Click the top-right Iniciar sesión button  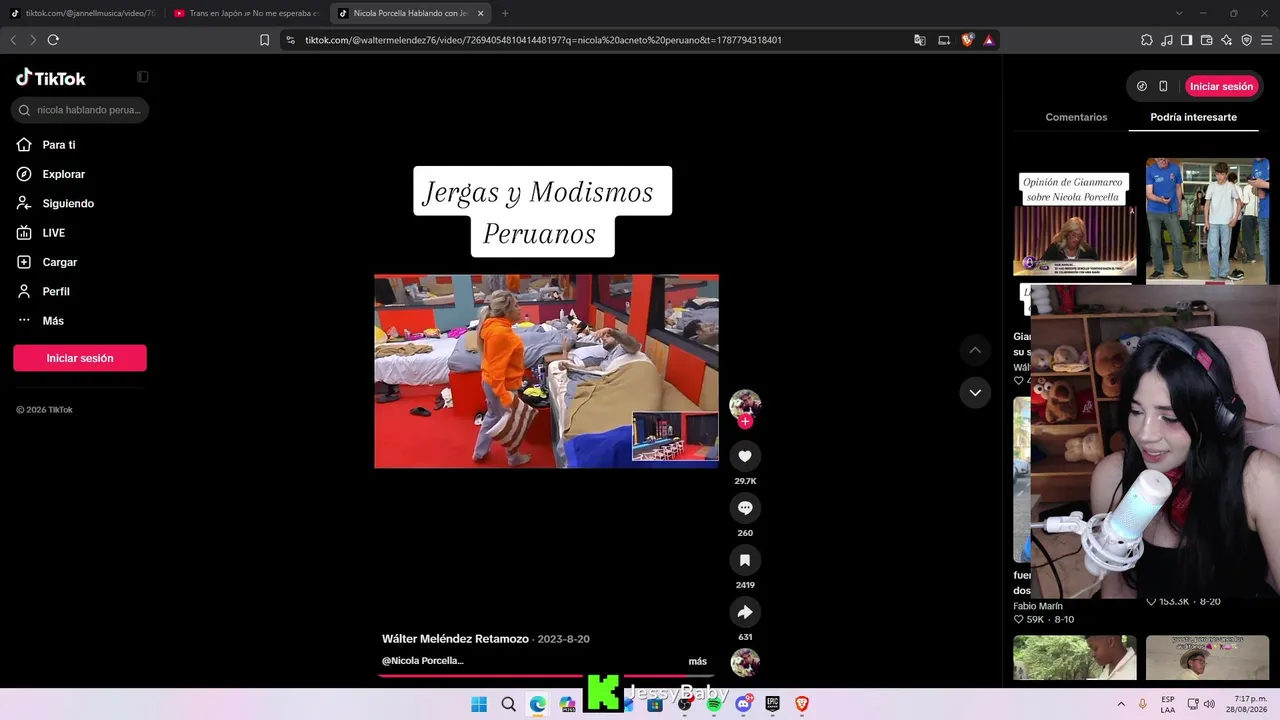(1221, 86)
